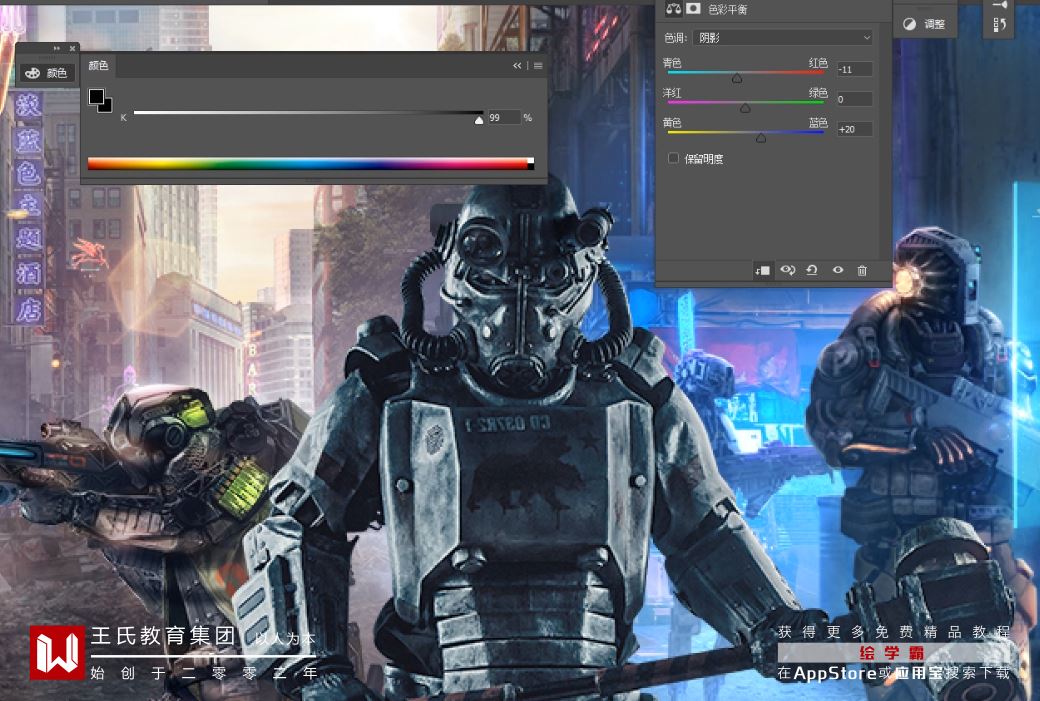Open the 颜色 collapsed panel button
This screenshot has height=701, width=1040.
coord(46,73)
